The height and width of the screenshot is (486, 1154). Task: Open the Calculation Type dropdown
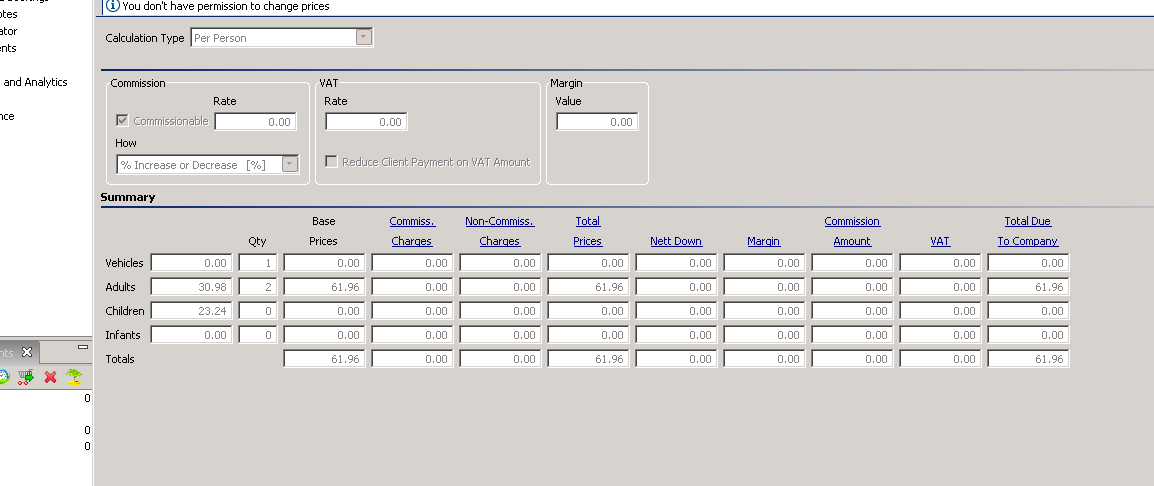click(x=364, y=38)
